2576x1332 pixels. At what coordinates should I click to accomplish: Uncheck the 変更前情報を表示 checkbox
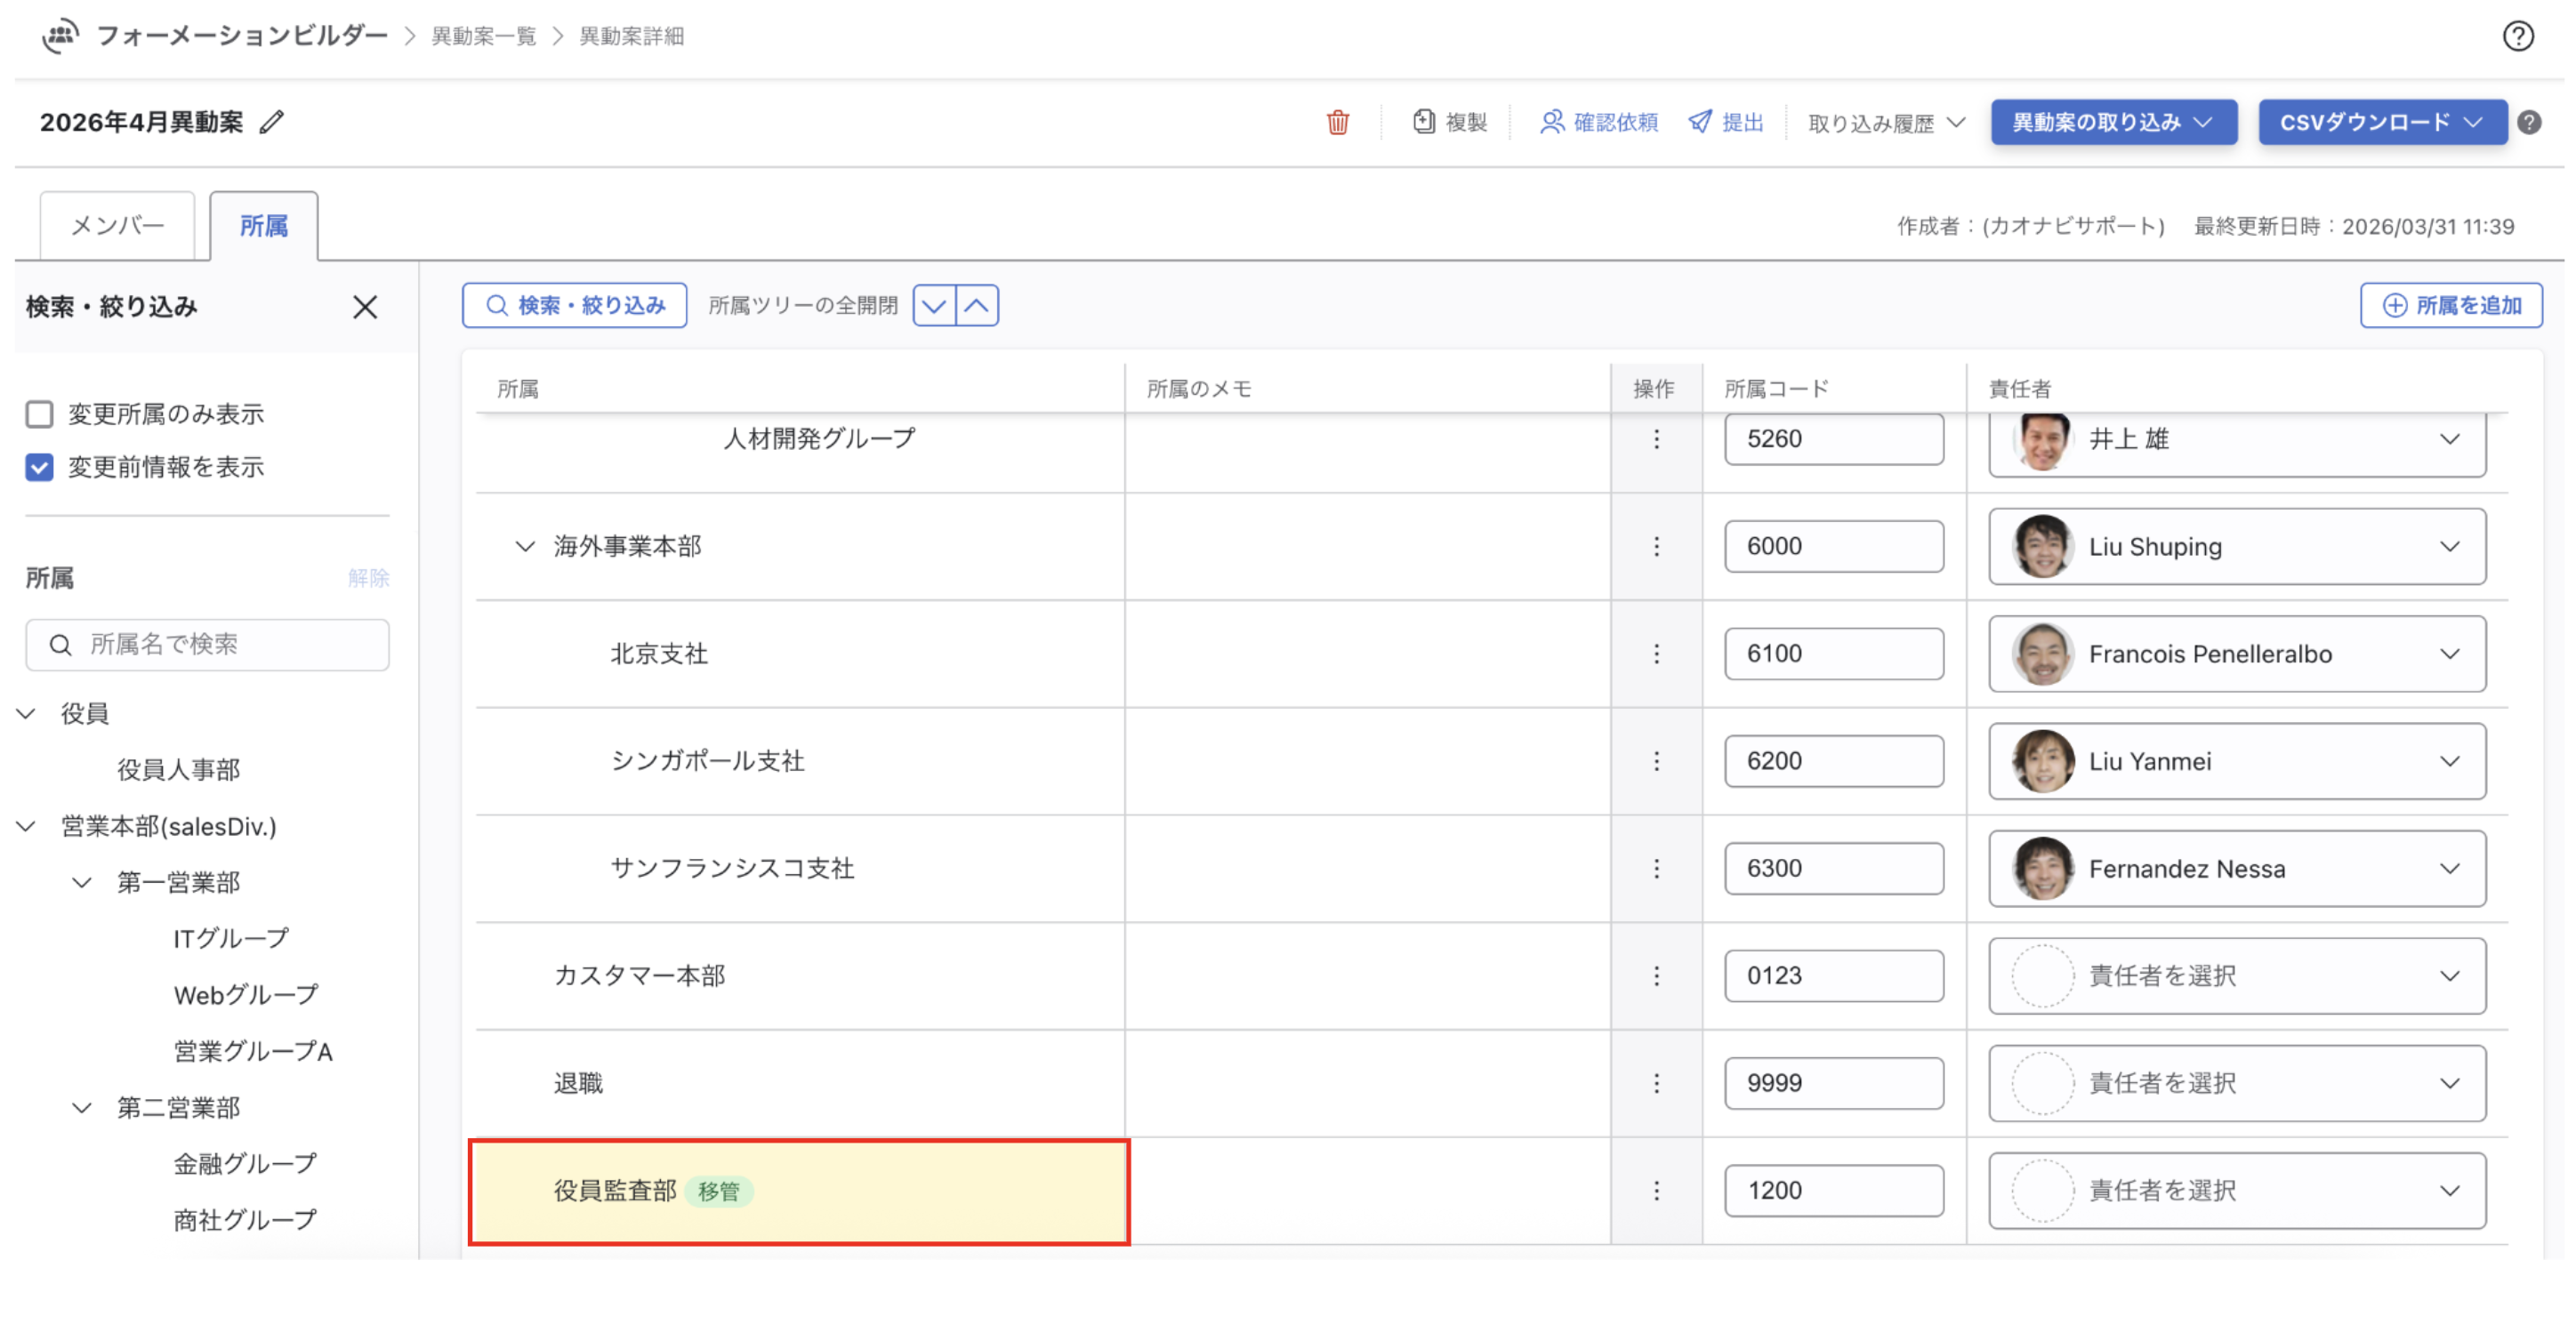(x=39, y=467)
